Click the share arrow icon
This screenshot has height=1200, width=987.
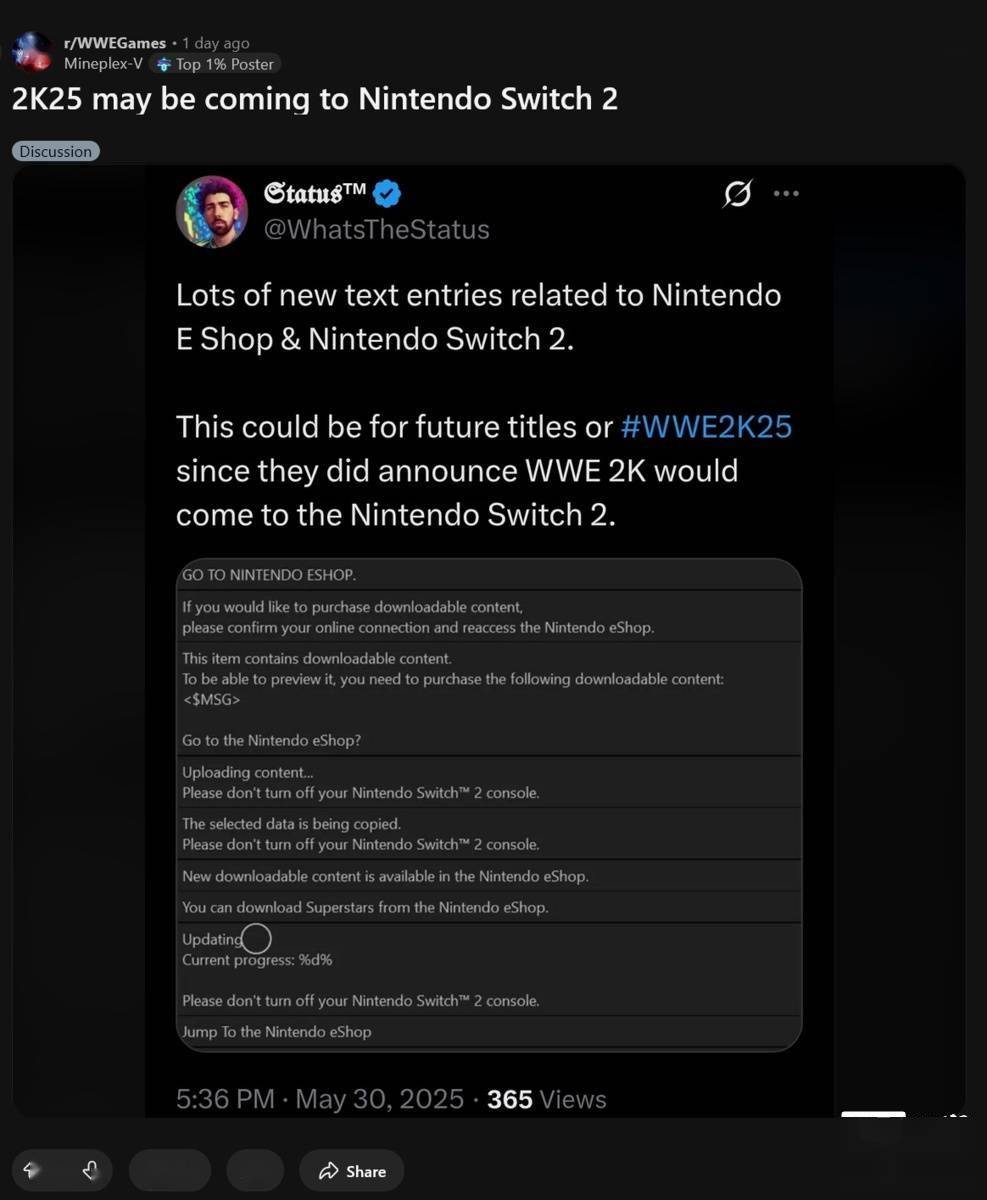tap(328, 1171)
